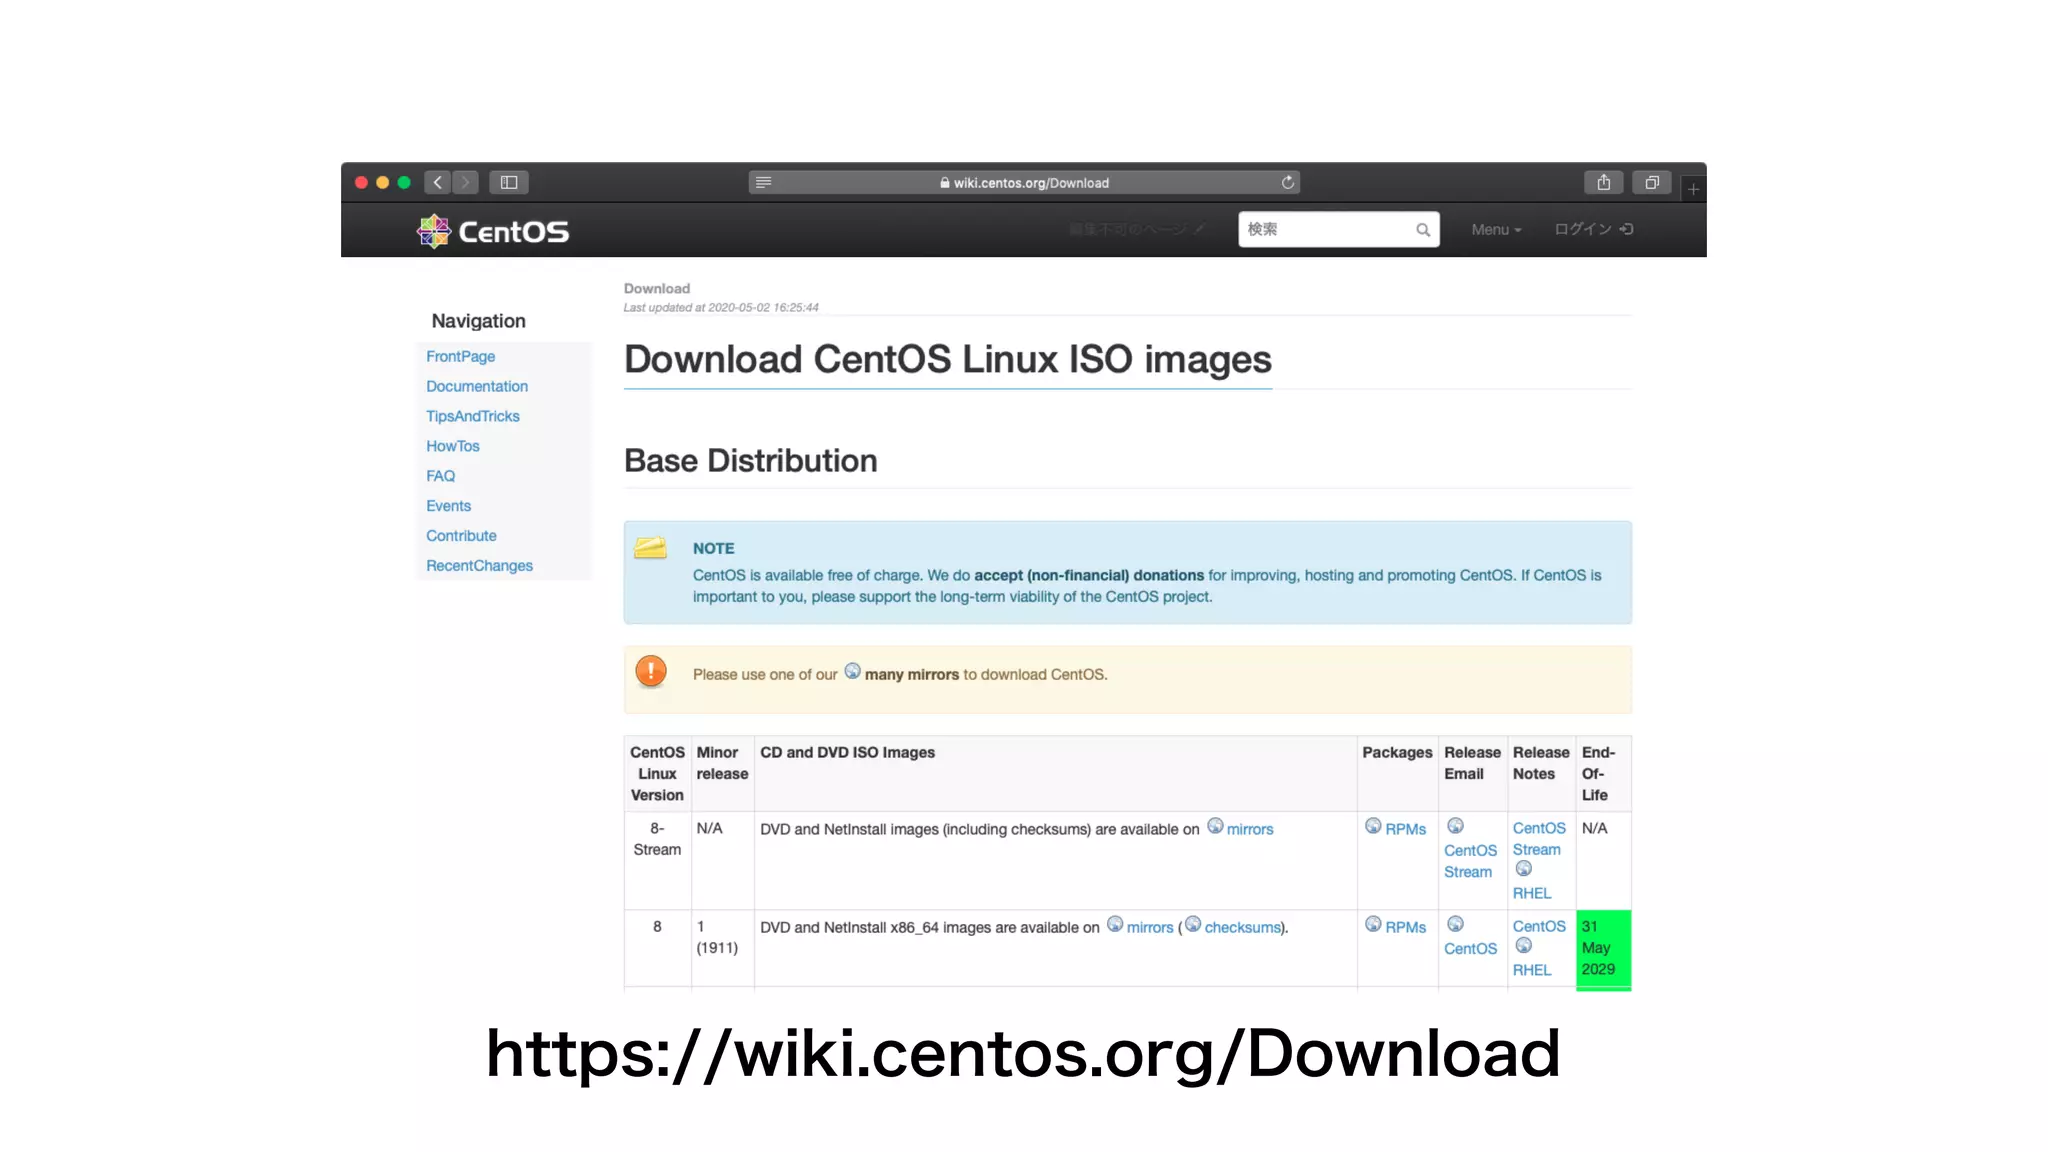
Task: Click the orange warning icon
Action: pyautogui.click(x=651, y=671)
